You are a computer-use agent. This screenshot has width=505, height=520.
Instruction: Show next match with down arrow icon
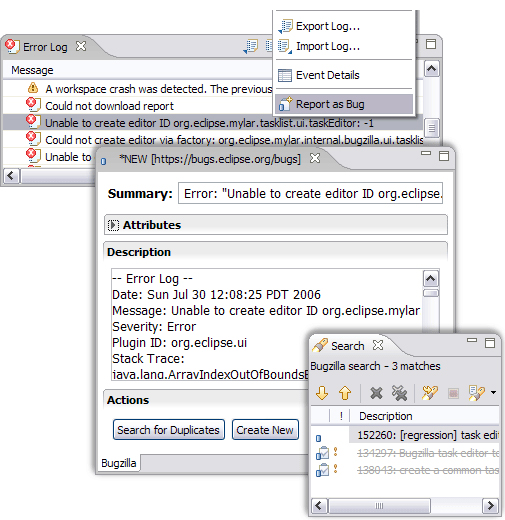(x=322, y=393)
